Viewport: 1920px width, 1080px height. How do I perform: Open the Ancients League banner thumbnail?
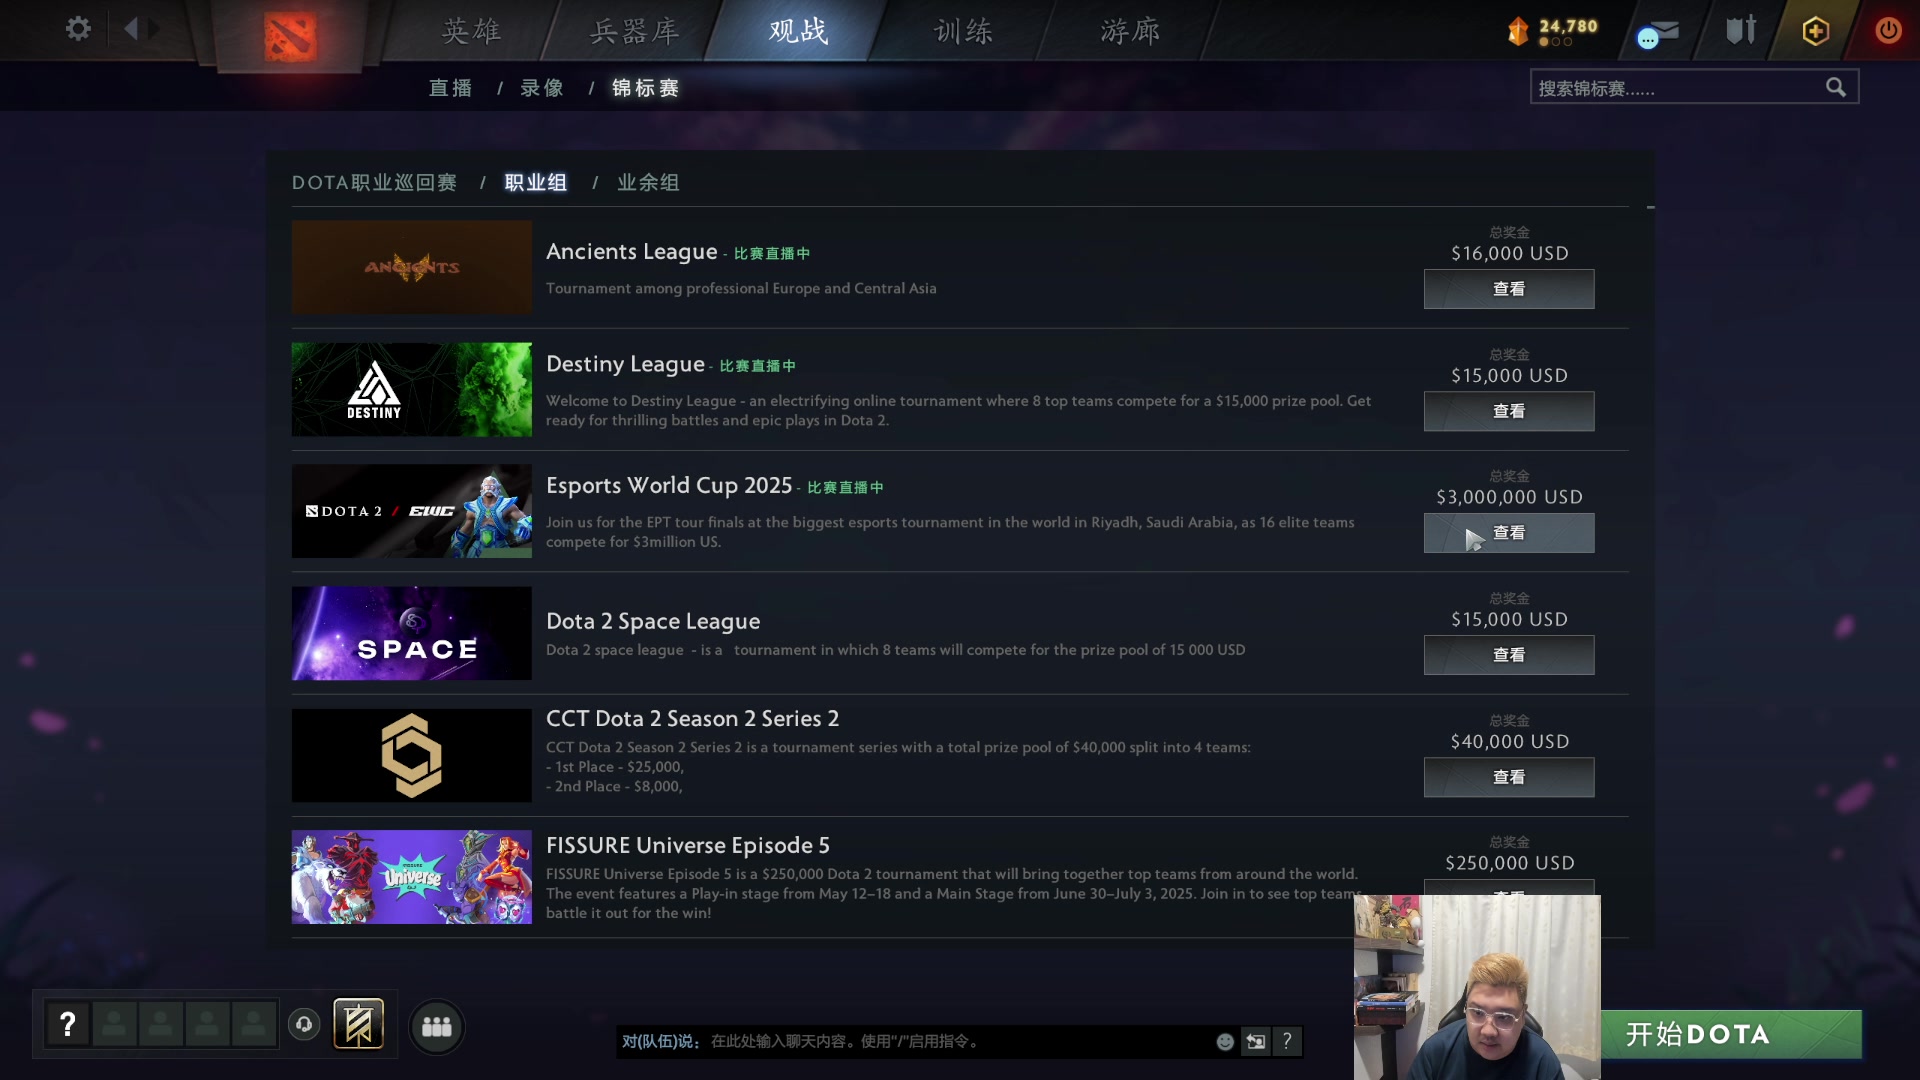tap(412, 267)
